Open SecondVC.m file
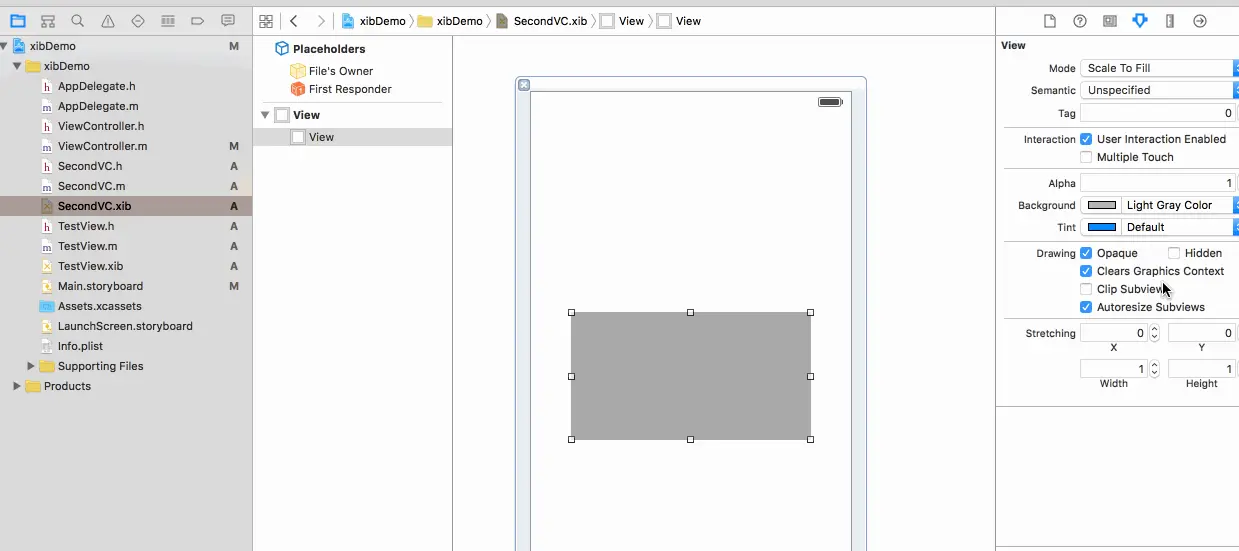The width and height of the screenshot is (1239, 551). pos(91,186)
